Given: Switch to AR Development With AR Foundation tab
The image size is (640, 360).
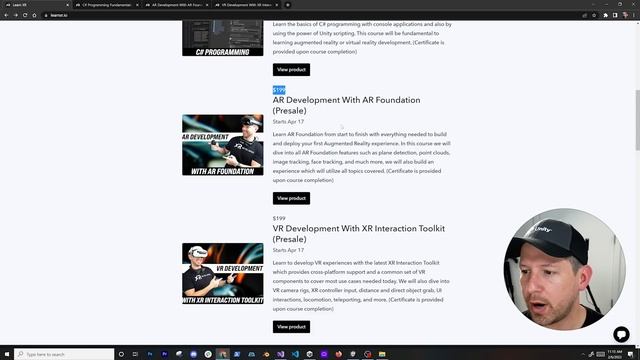Looking at the screenshot, I should pyautogui.click(x=176, y=5).
